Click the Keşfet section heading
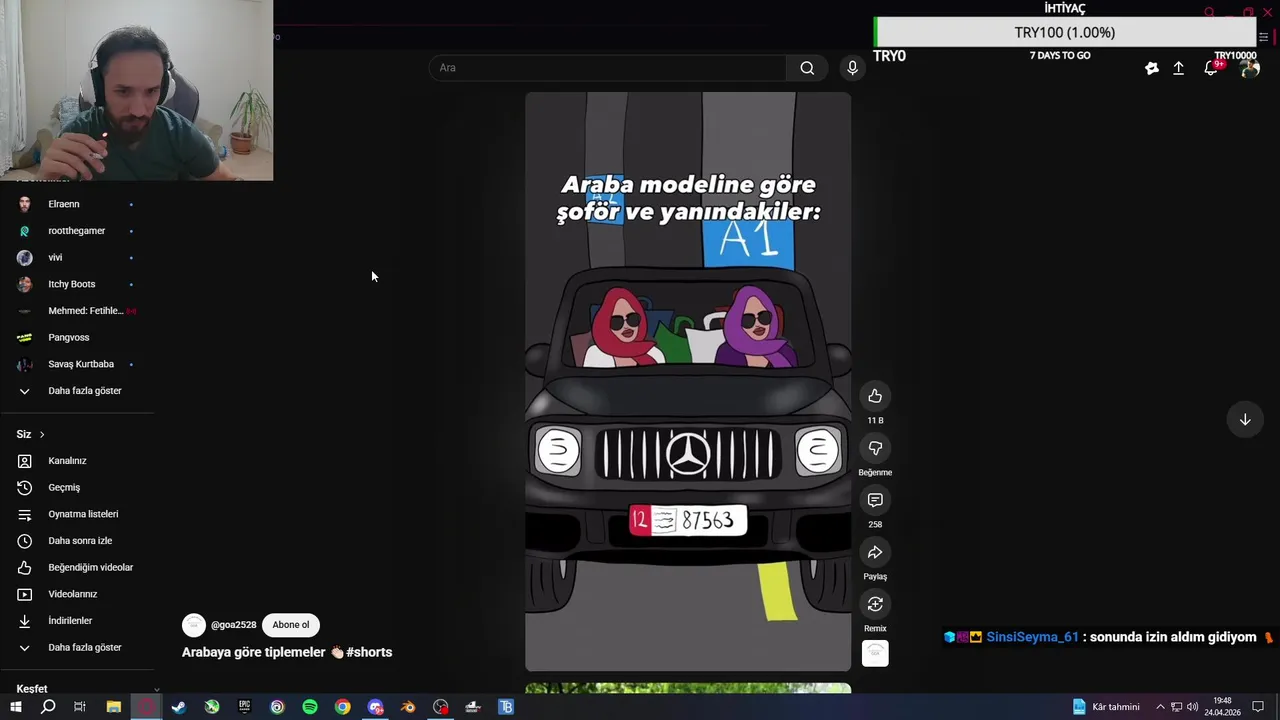This screenshot has width=1280, height=720. click(32, 689)
